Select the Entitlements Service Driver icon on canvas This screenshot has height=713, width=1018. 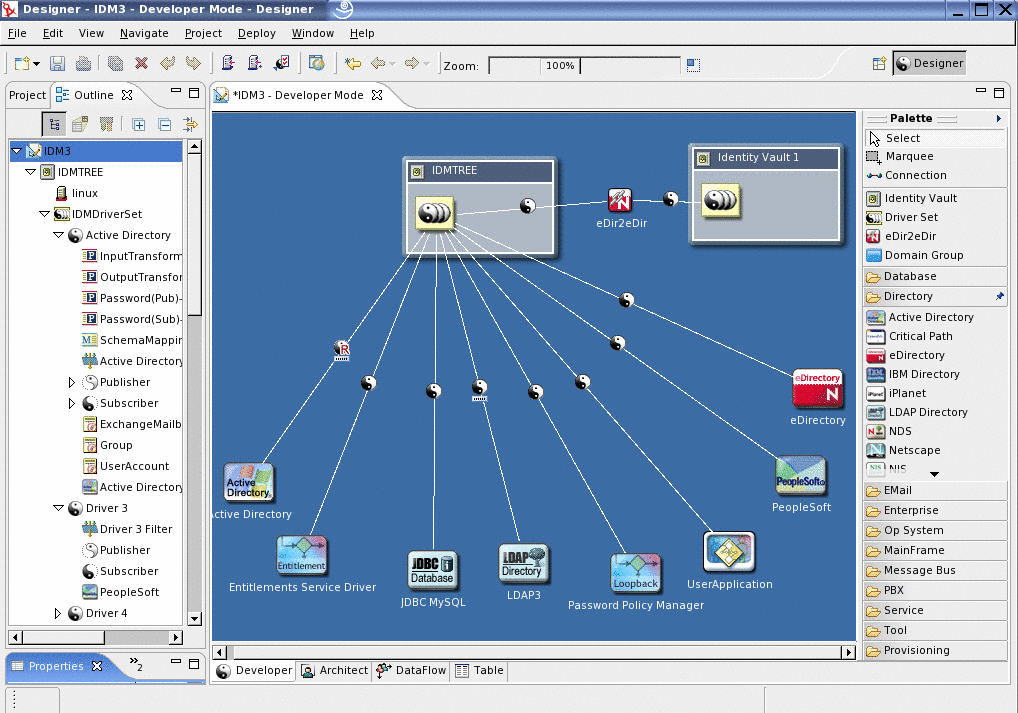pyautogui.click(x=302, y=555)
